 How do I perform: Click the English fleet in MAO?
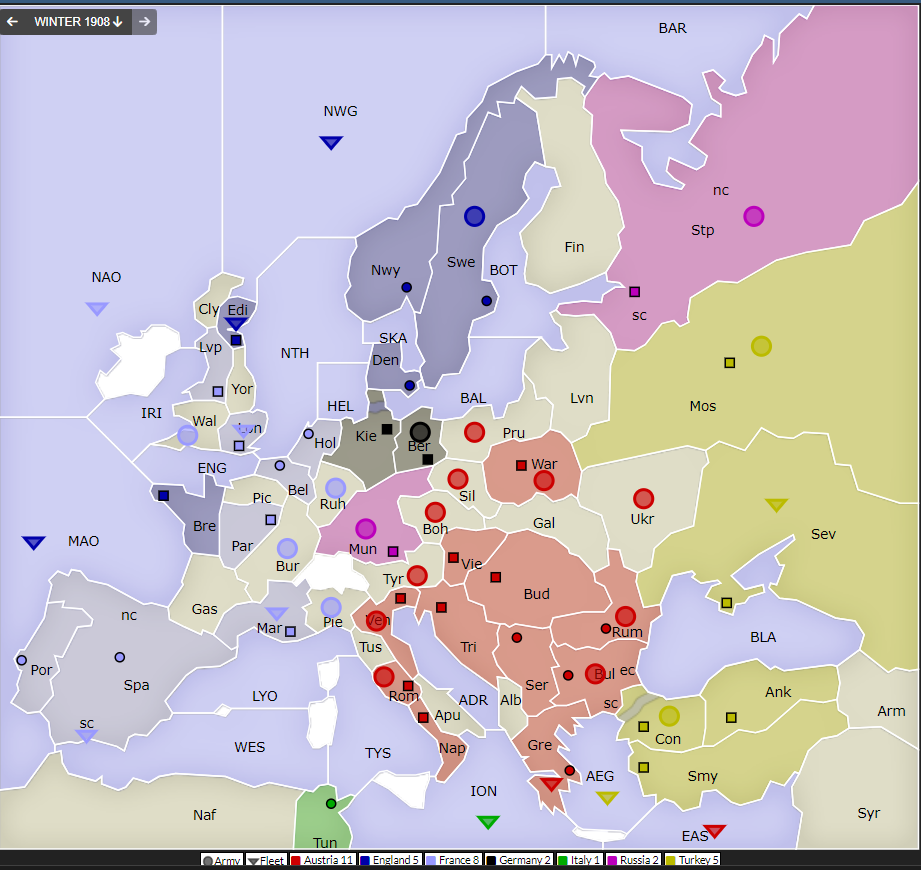pyautogui.click(x=33, y=542)
